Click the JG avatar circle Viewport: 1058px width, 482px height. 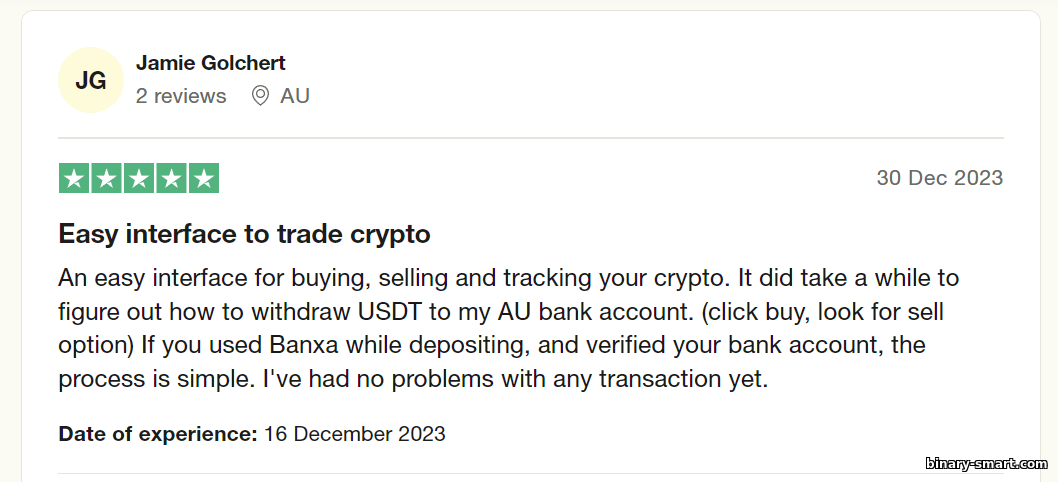click(91, 80)
